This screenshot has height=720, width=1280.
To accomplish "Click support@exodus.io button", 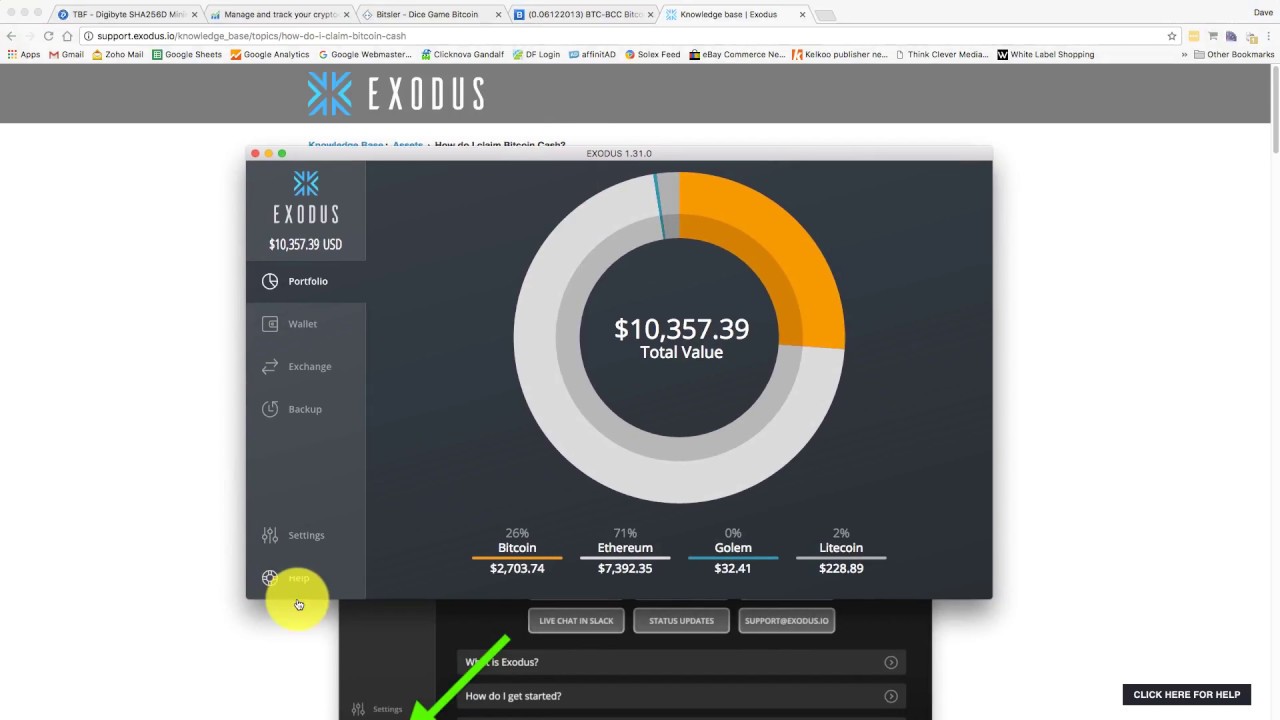I will [x=786, y=621].
